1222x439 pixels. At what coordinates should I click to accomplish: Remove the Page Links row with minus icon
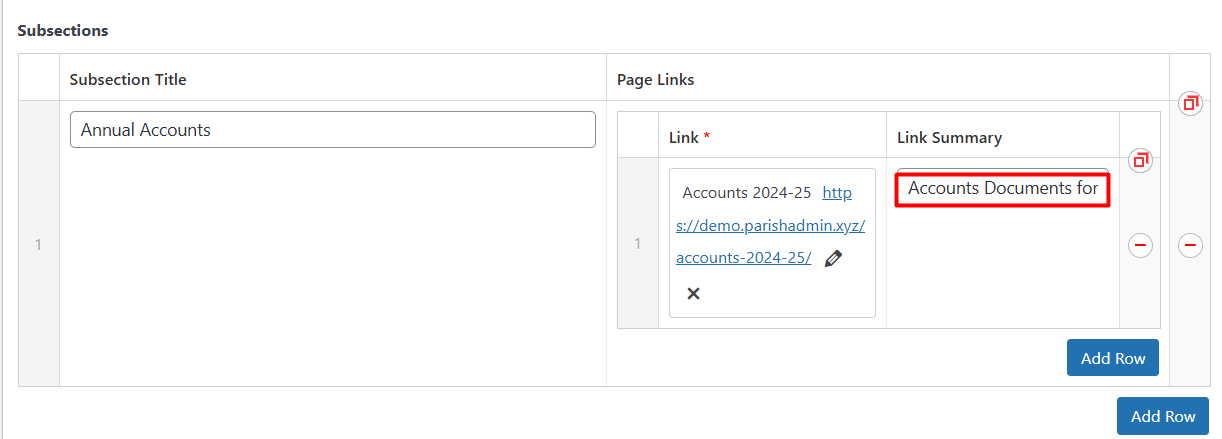pyautogui.click(x=1140, y=245)
